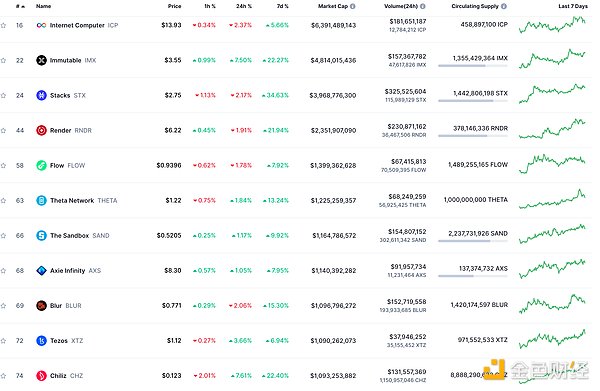Click the Internet Computer infinity logo icon
600x391 pixels.
(x=41, y=25)
